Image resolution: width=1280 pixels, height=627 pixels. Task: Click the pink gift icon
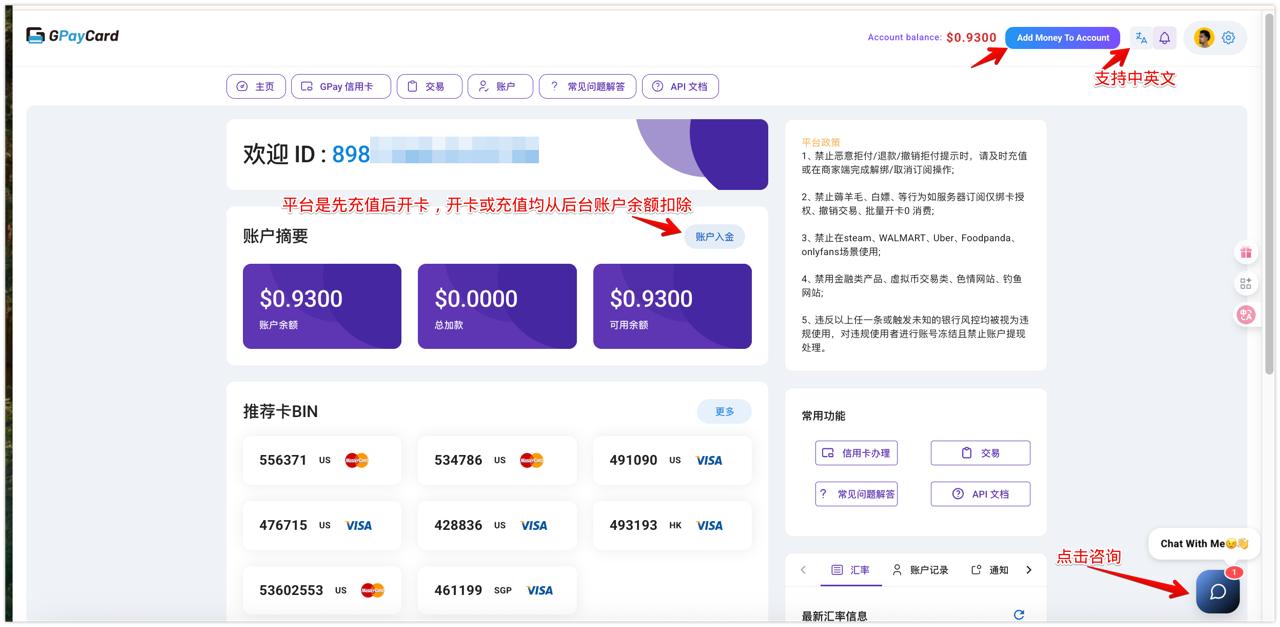[1245, 253]
